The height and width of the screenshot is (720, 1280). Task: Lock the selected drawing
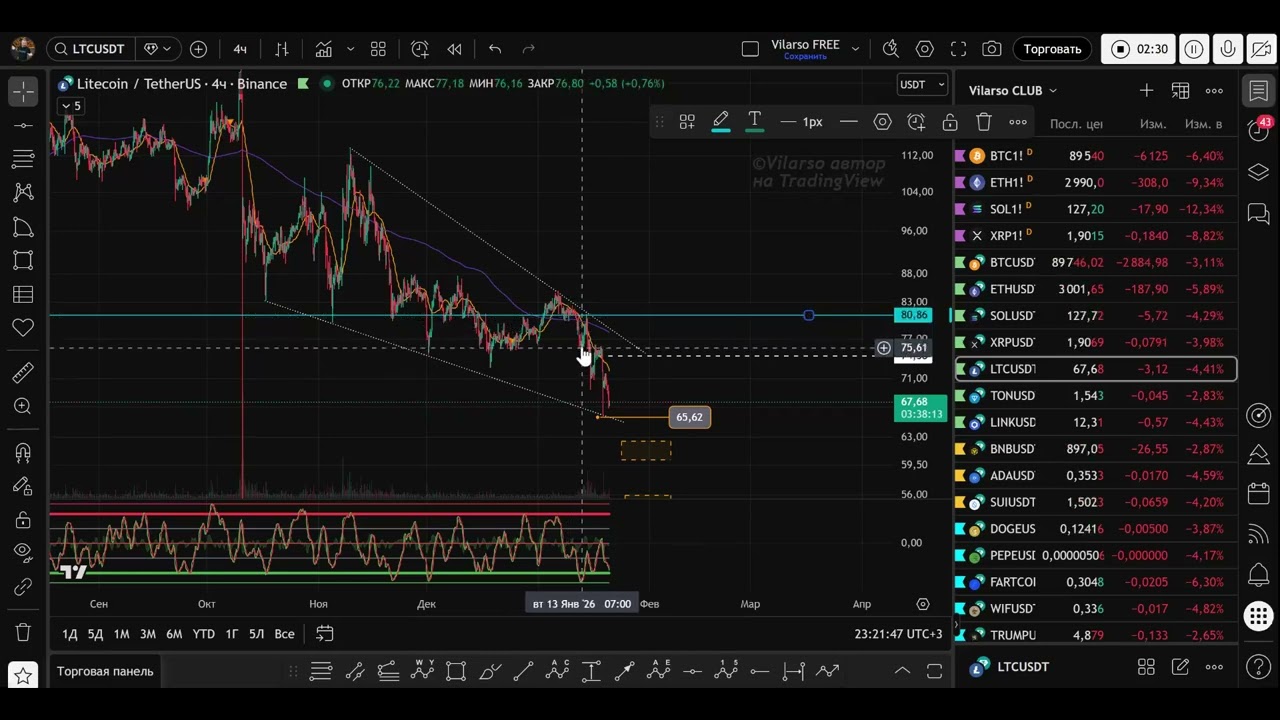click(950, 122)
